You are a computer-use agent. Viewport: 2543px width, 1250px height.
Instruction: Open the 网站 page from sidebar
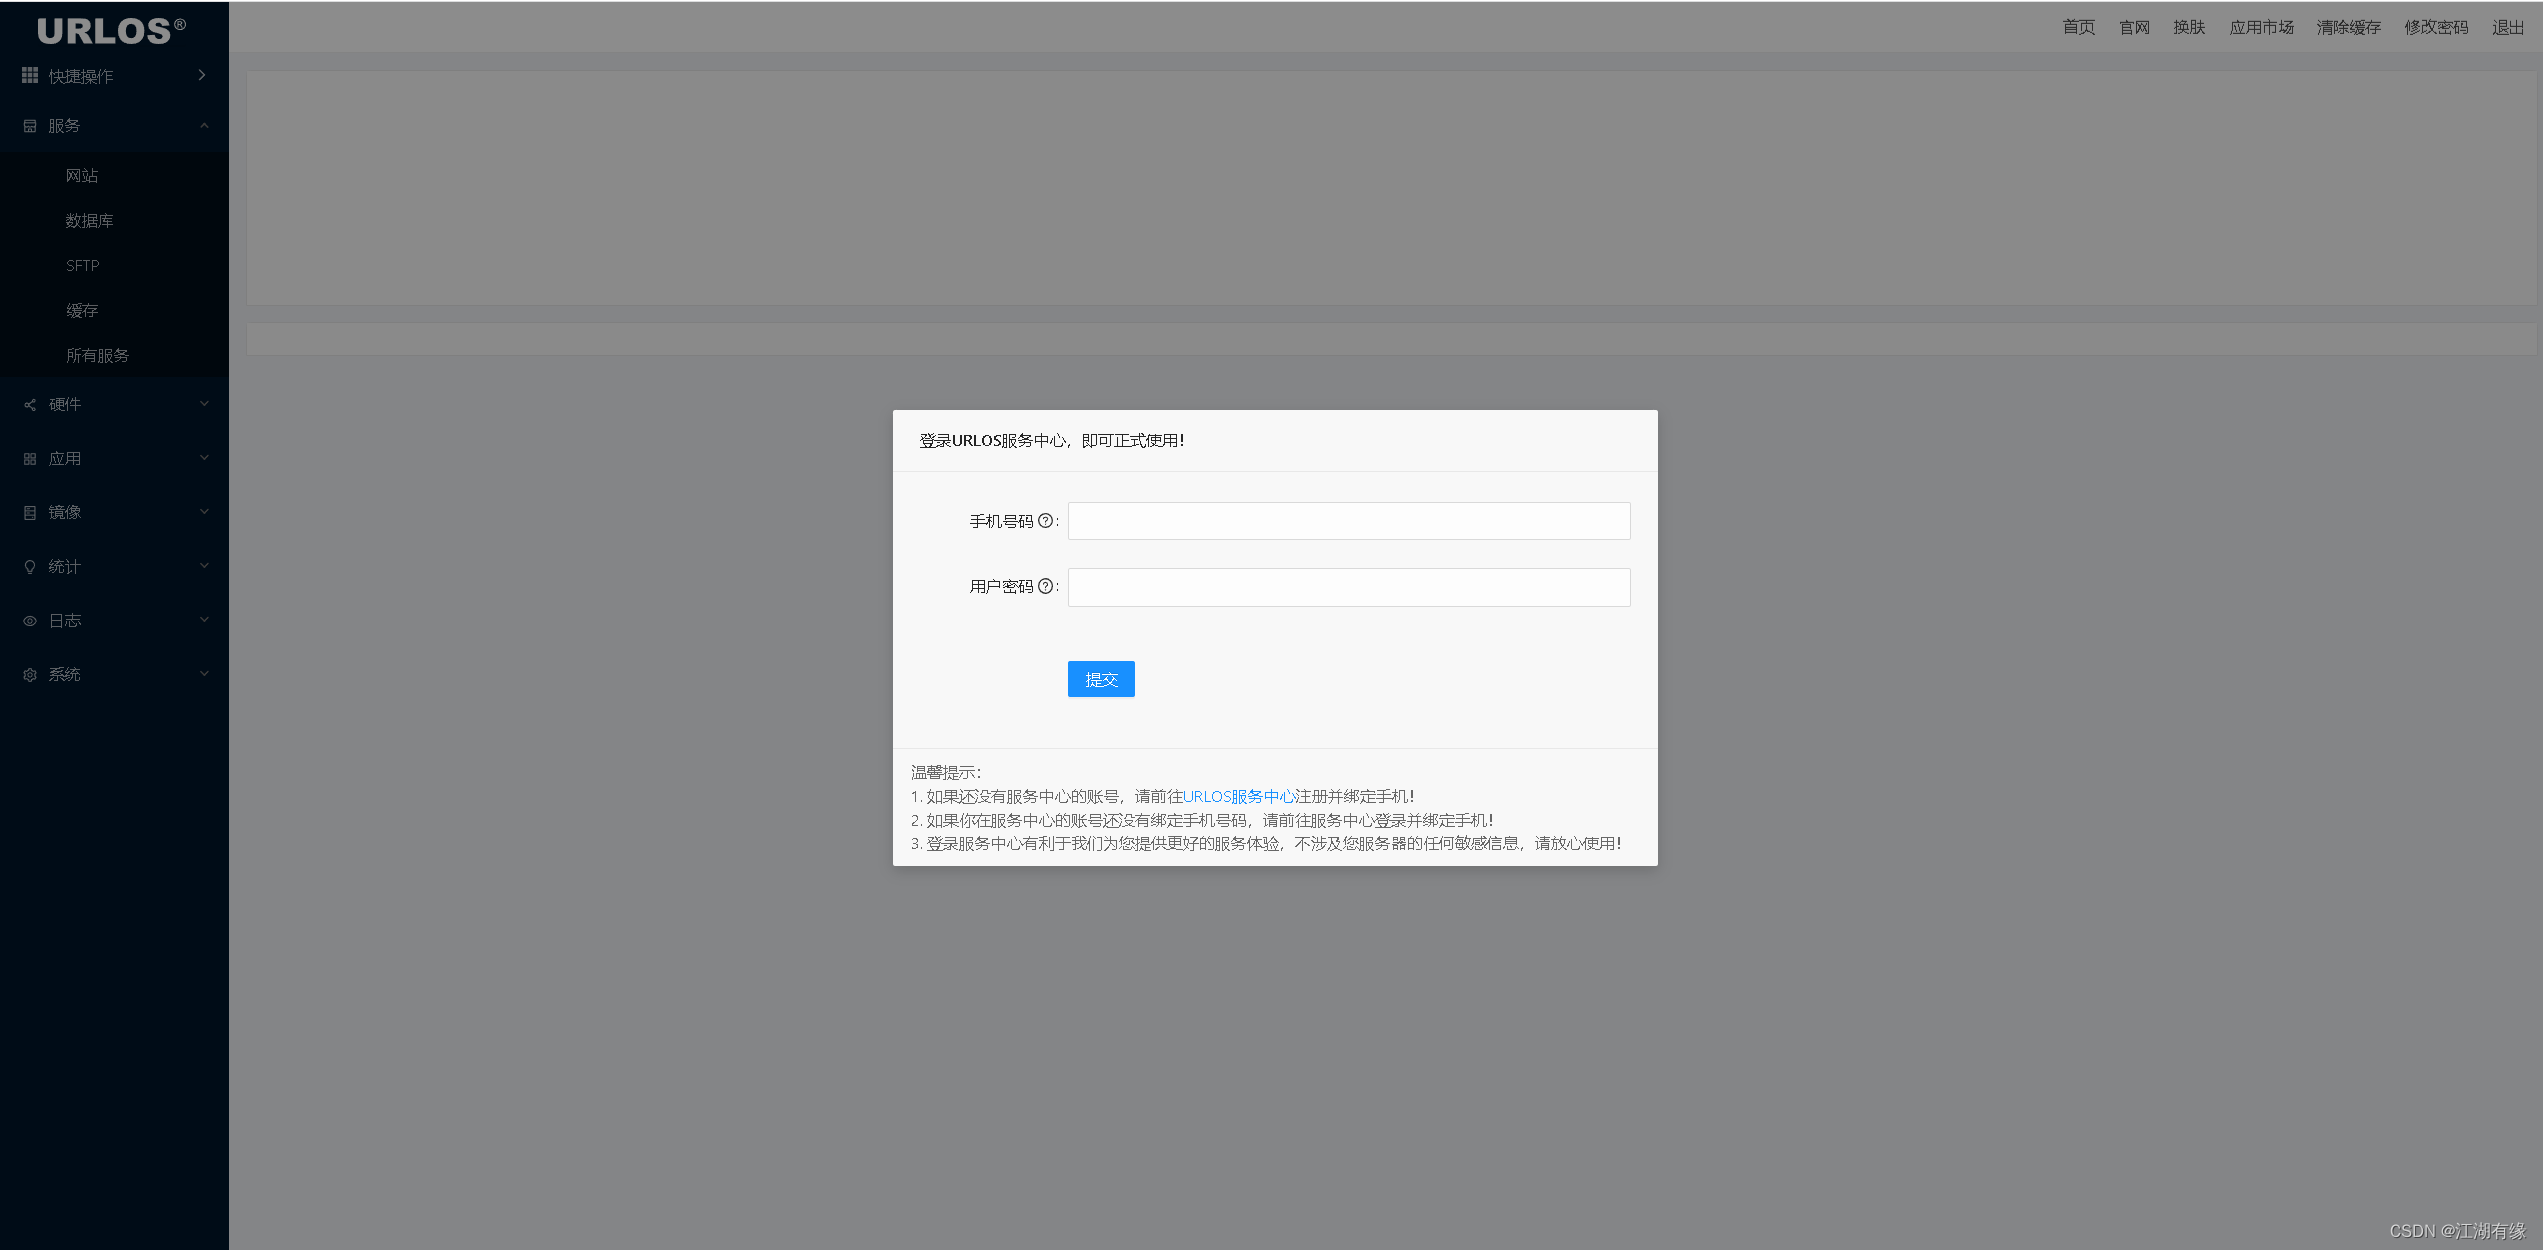click(x=83, y=175)
